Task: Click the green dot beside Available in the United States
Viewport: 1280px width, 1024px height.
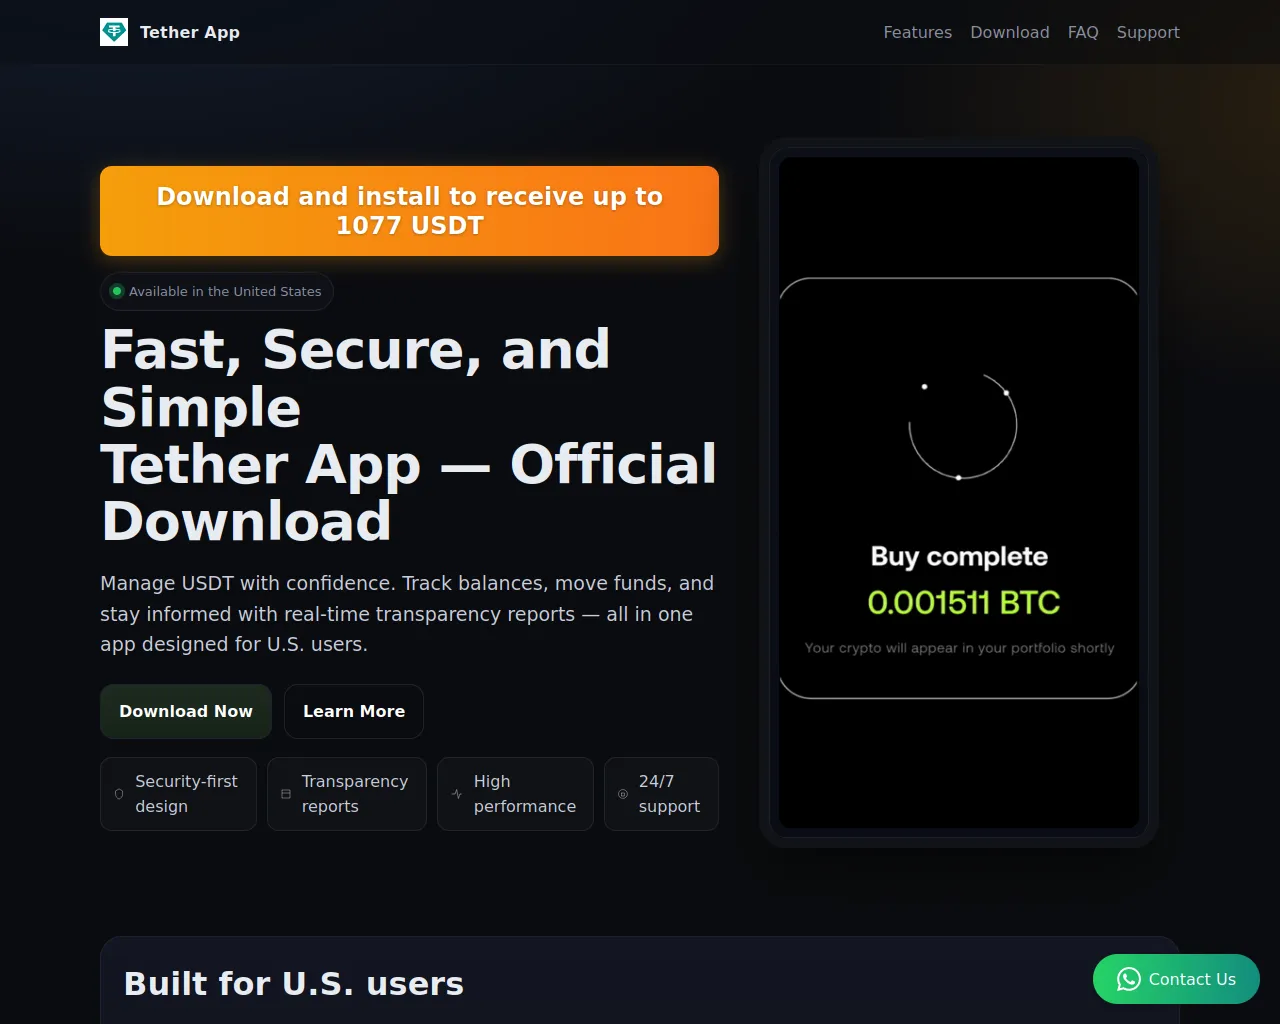Action: pos(117,291)
